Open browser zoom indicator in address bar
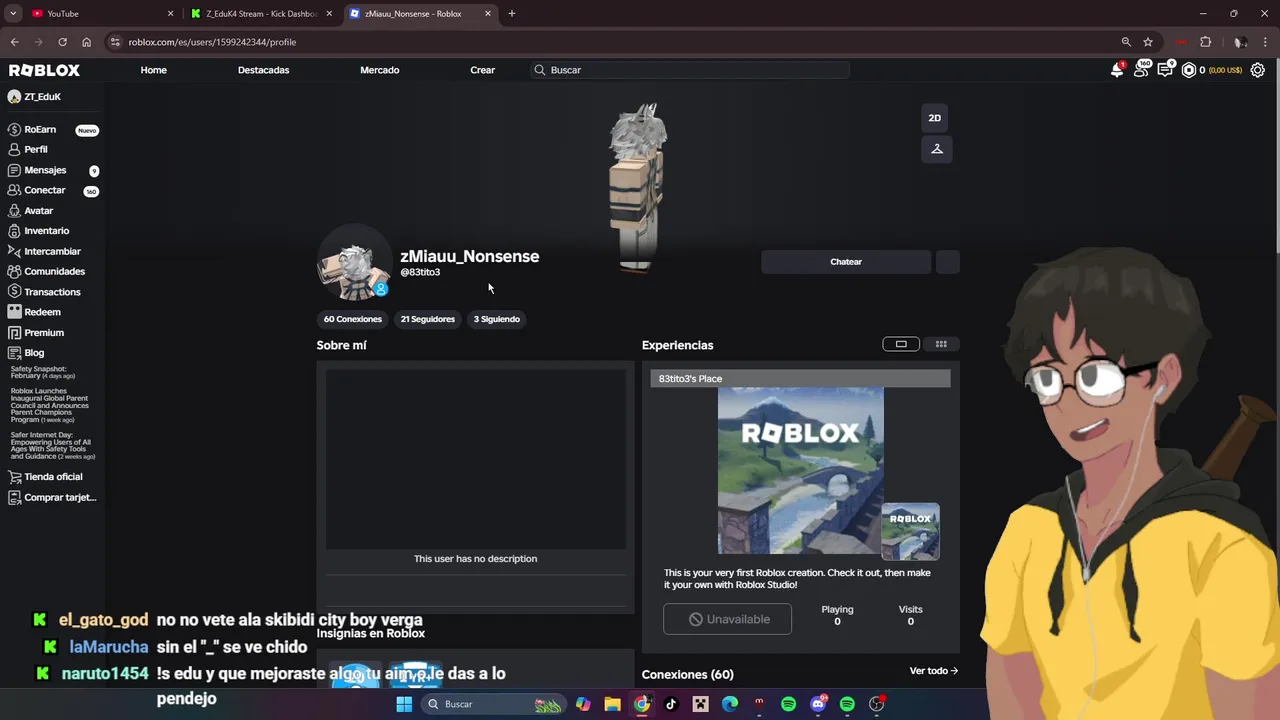Image resolution: width=1280 pixels, height=720 pixels. (x=1126, y=42)
